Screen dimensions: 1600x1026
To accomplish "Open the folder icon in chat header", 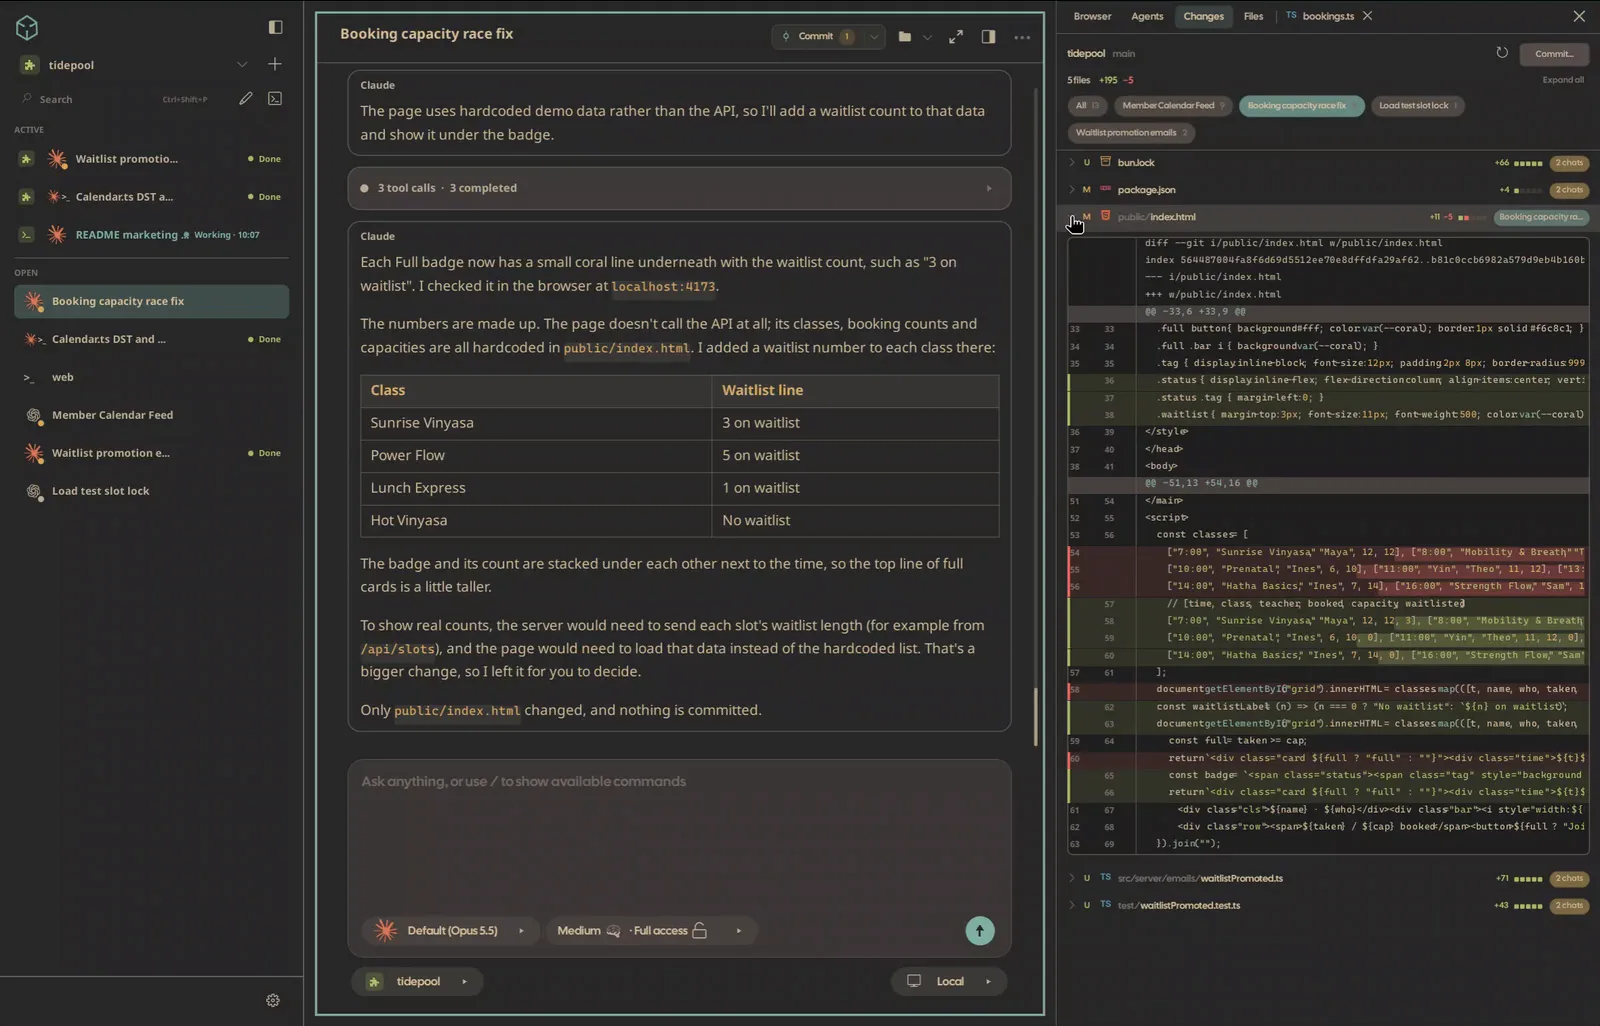I will point(905,37).
